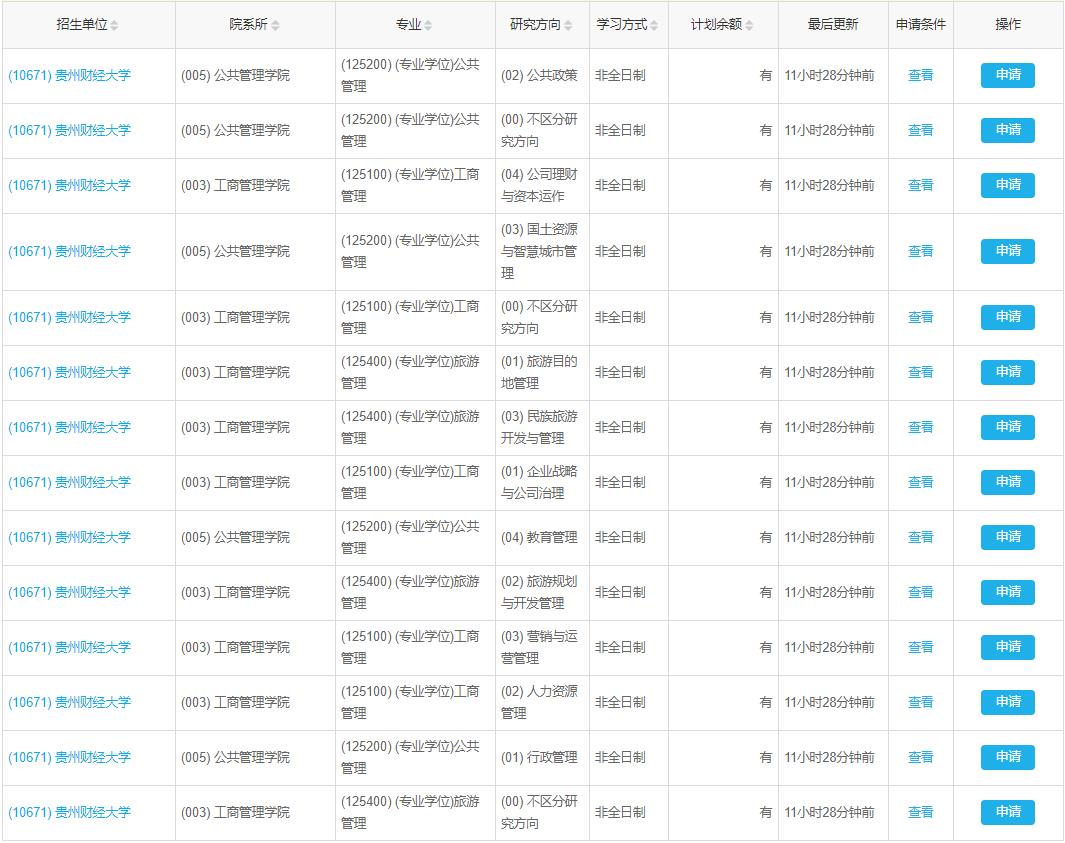Screen dimensions: 1065x843
Task: View conditions for 行政管理 row
Action: pyautogui.click(x=920, y=757)
